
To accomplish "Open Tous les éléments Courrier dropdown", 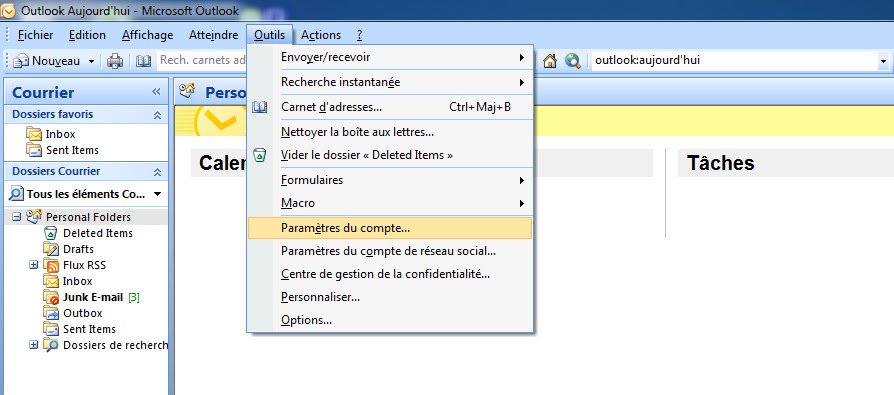I will tap(157, 194).
